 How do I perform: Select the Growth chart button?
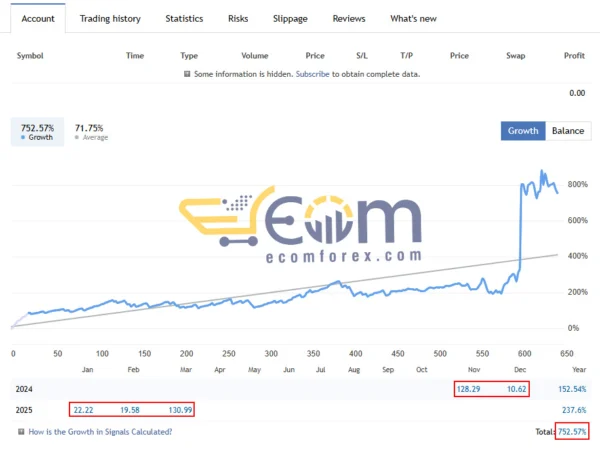523,131
